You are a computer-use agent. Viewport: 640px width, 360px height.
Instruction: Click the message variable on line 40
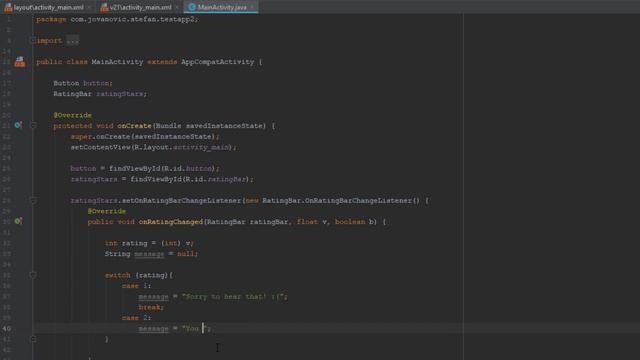coord(153,329)
